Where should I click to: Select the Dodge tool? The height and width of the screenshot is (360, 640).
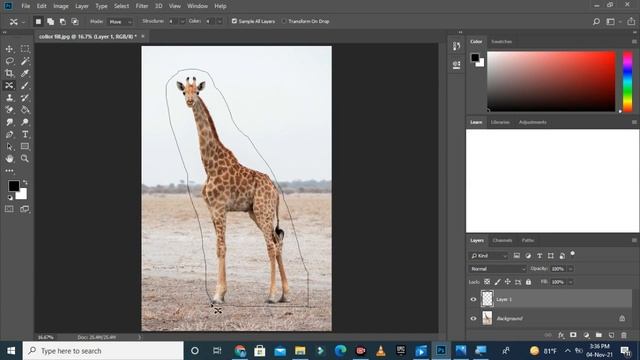tap(25, 122)
